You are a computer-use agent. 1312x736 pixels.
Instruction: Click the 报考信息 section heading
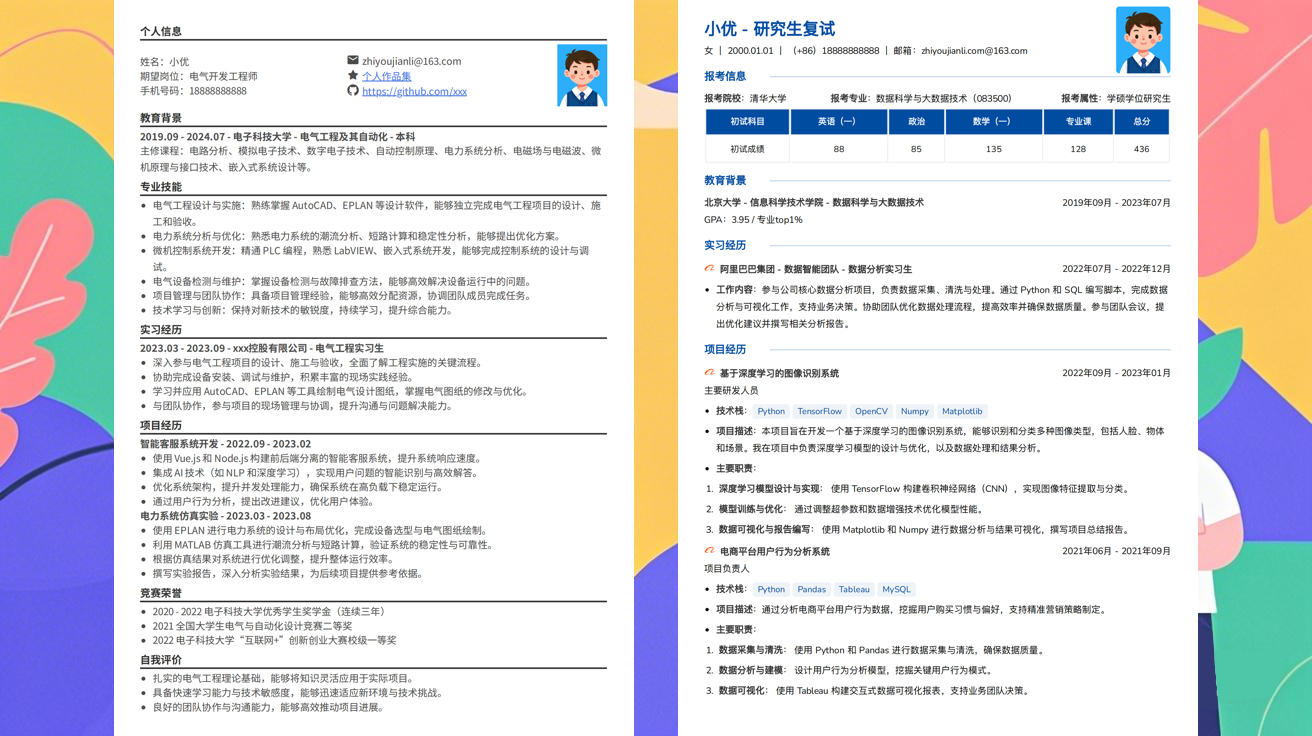click(x=725, y=76)
